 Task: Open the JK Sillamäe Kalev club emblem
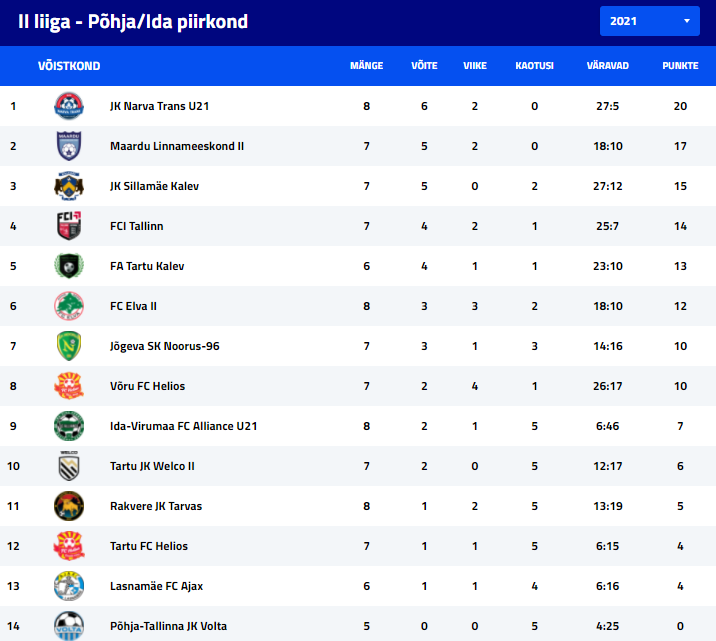(x=69, y=186)
